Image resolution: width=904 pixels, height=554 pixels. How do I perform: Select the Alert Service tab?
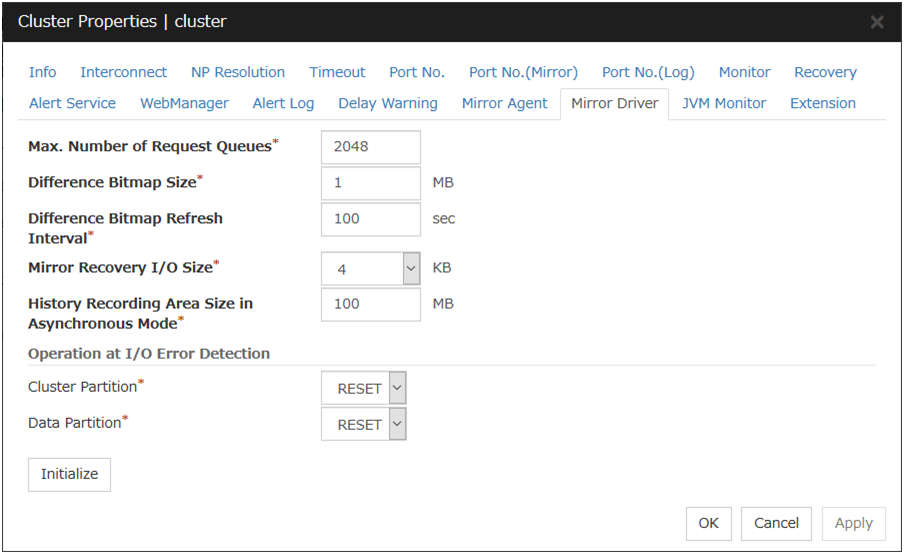click(x=72, y=103)
